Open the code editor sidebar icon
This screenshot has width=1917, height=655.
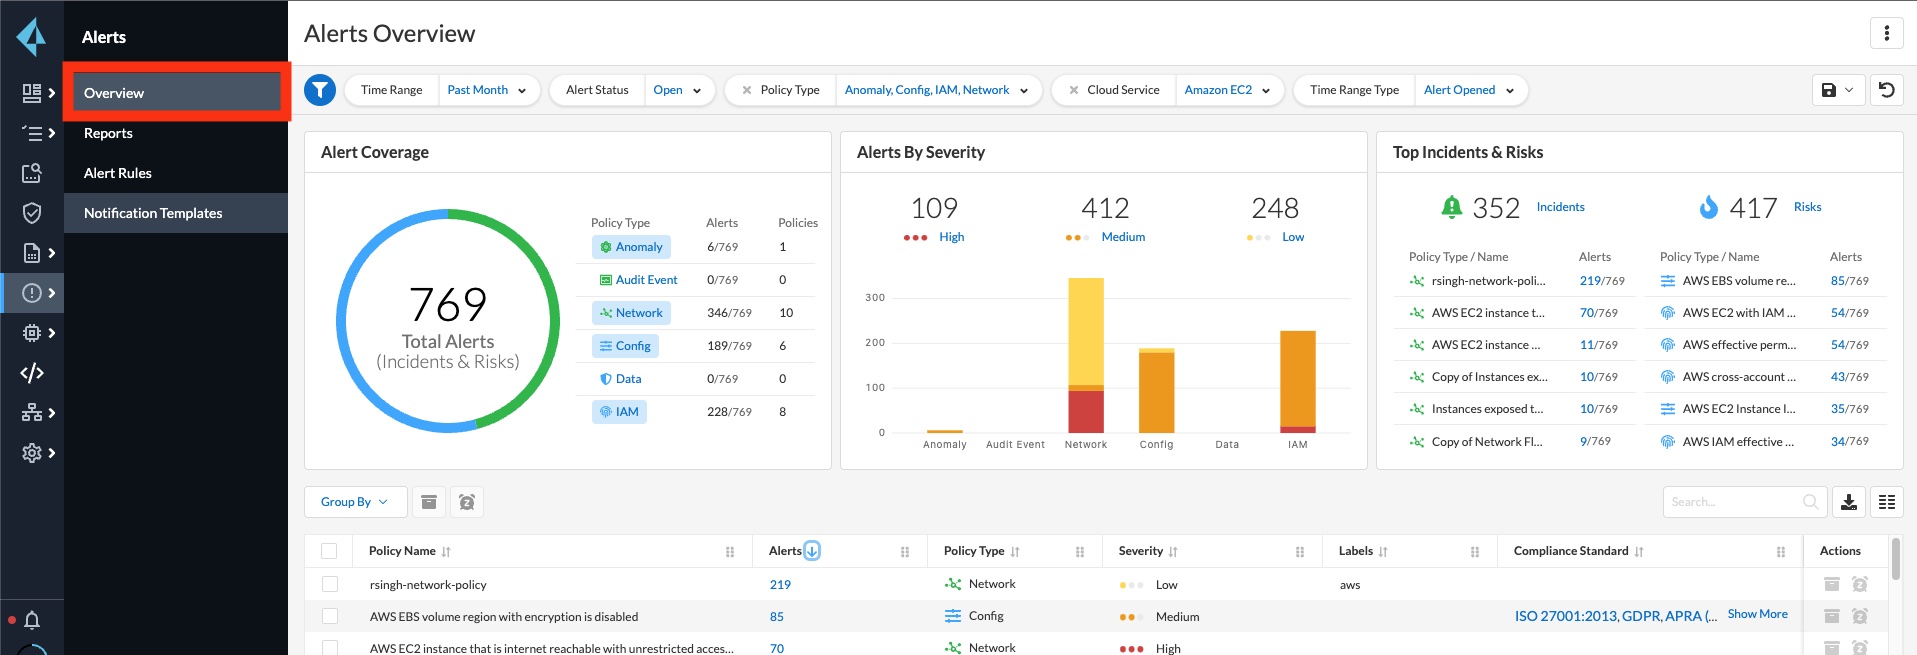click(32, 373)
